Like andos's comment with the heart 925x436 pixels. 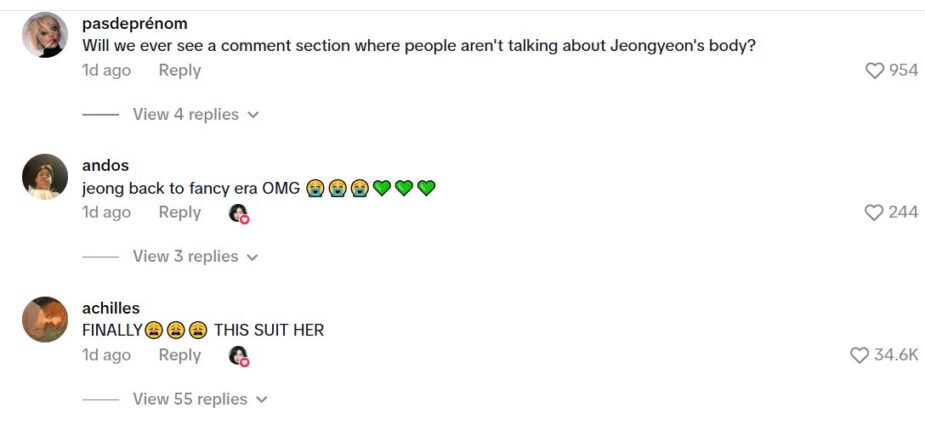[x=874, y=212]
